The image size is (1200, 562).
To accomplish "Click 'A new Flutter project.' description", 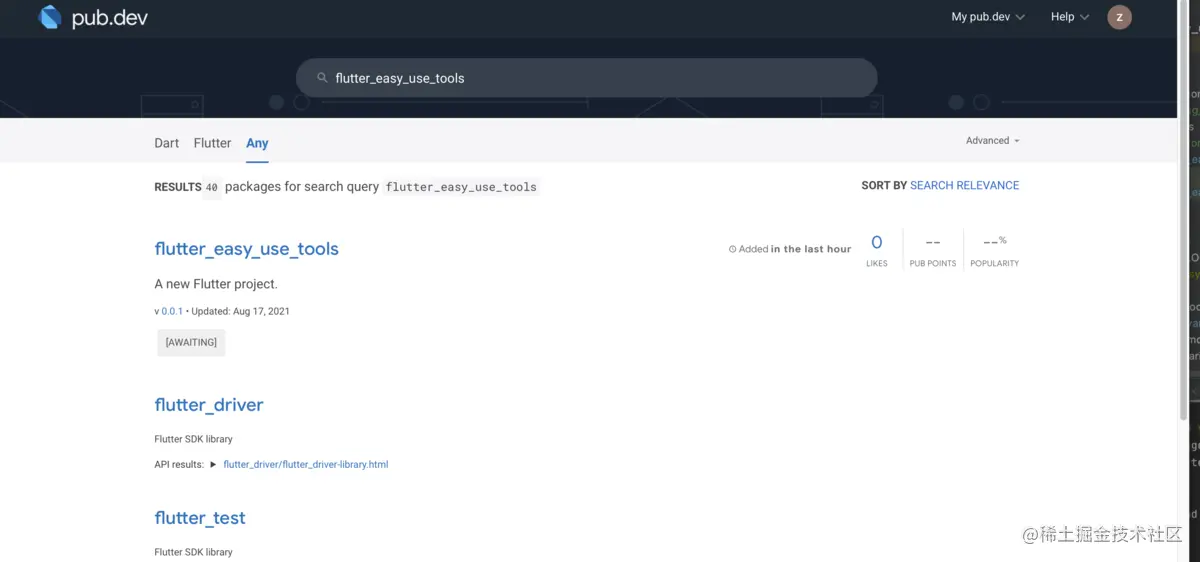I will point(216,284).
